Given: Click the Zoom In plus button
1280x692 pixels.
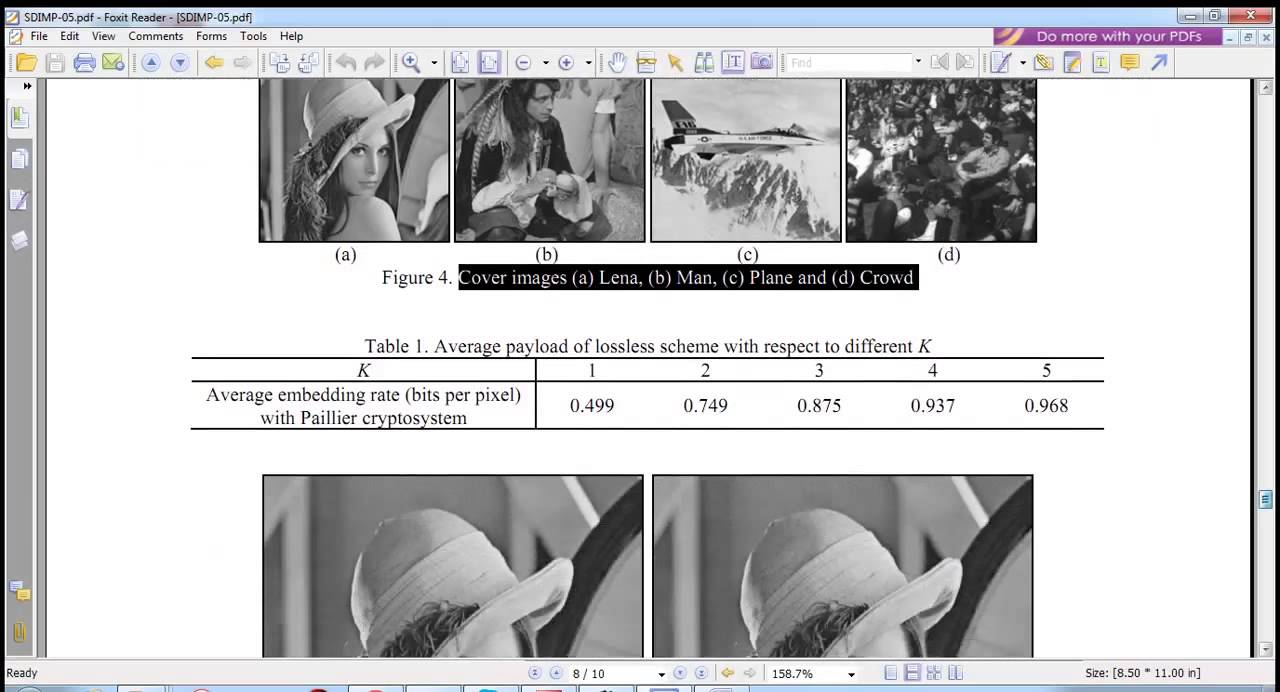Looking at the screenshot, I should tap(566, 63).
